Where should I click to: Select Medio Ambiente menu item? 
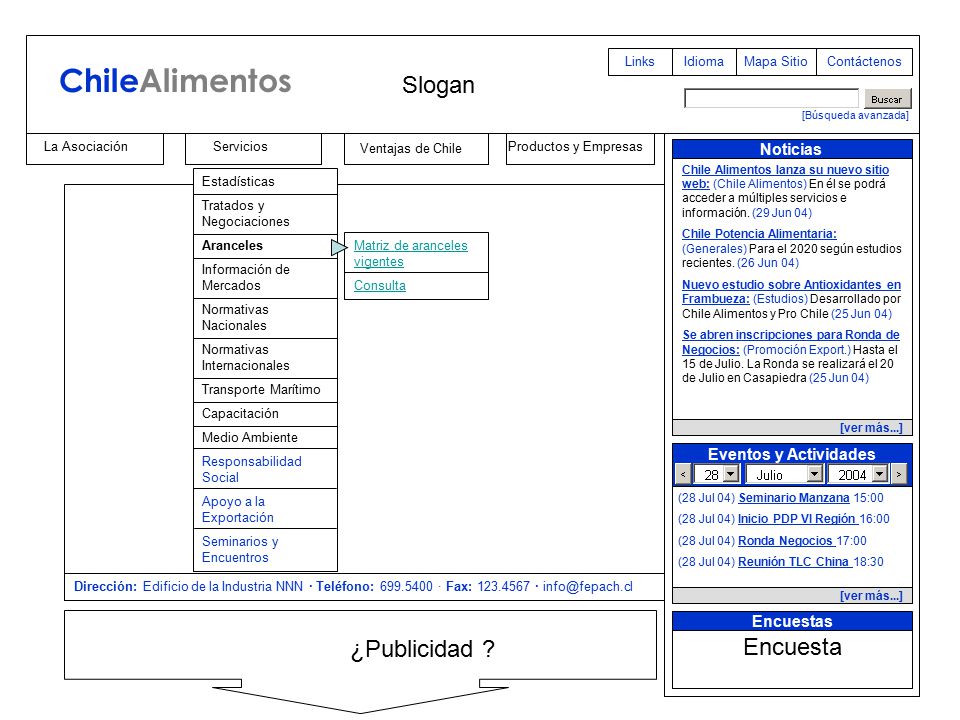[265, 438]
